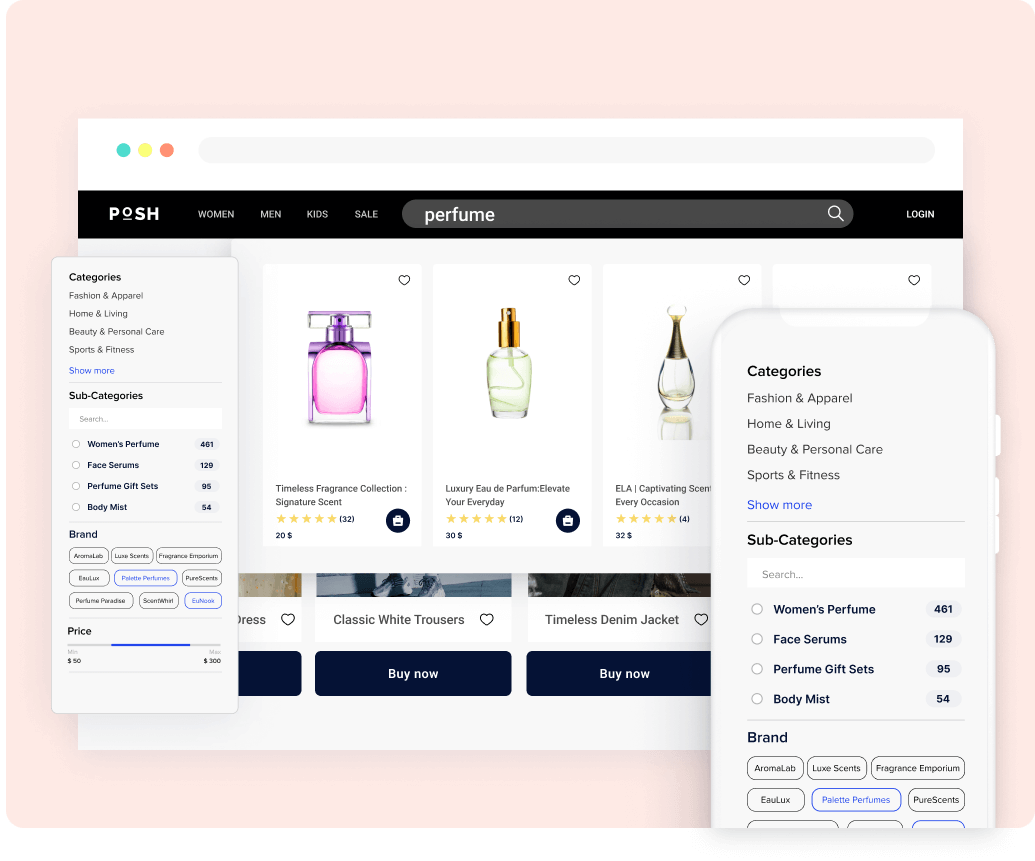Screen dimensions: 1035x861
Task: Select Body Mist radio in left sidebar
Action: click(x=76, y=507)
